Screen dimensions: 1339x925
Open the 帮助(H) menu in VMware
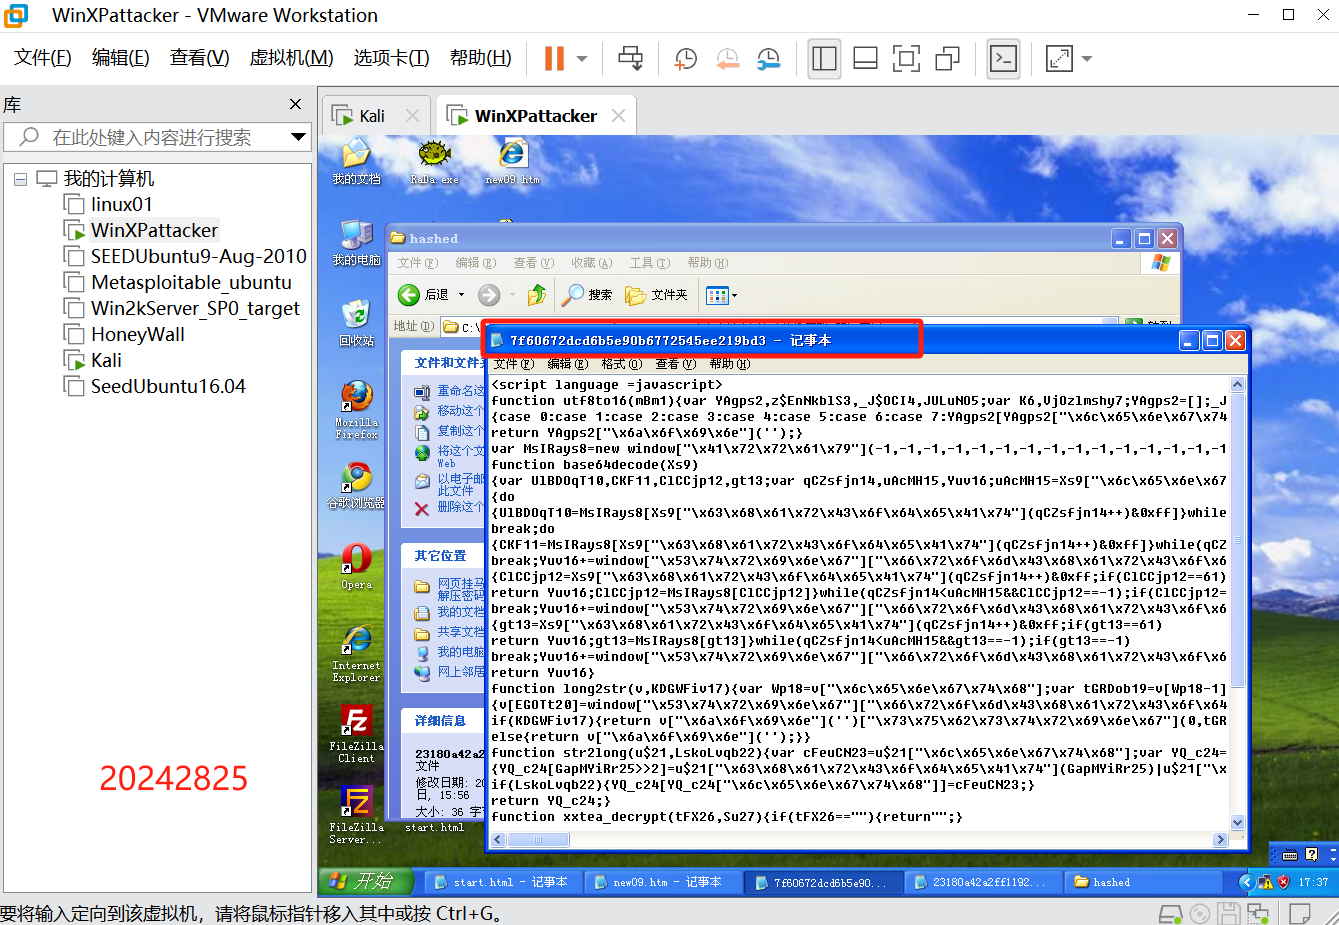point(481,58)
